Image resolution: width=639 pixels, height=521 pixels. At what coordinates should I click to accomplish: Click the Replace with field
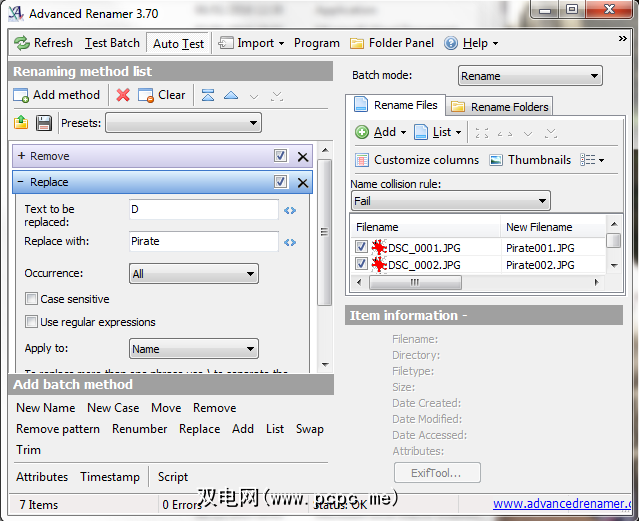click(204, 241)
